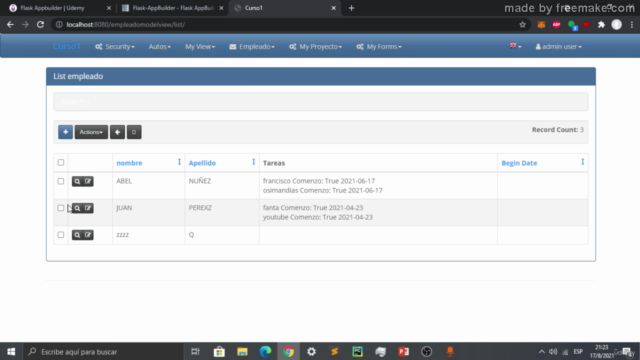
Task: Open the Chrome profile avatar
Action: tap(617, 24)
